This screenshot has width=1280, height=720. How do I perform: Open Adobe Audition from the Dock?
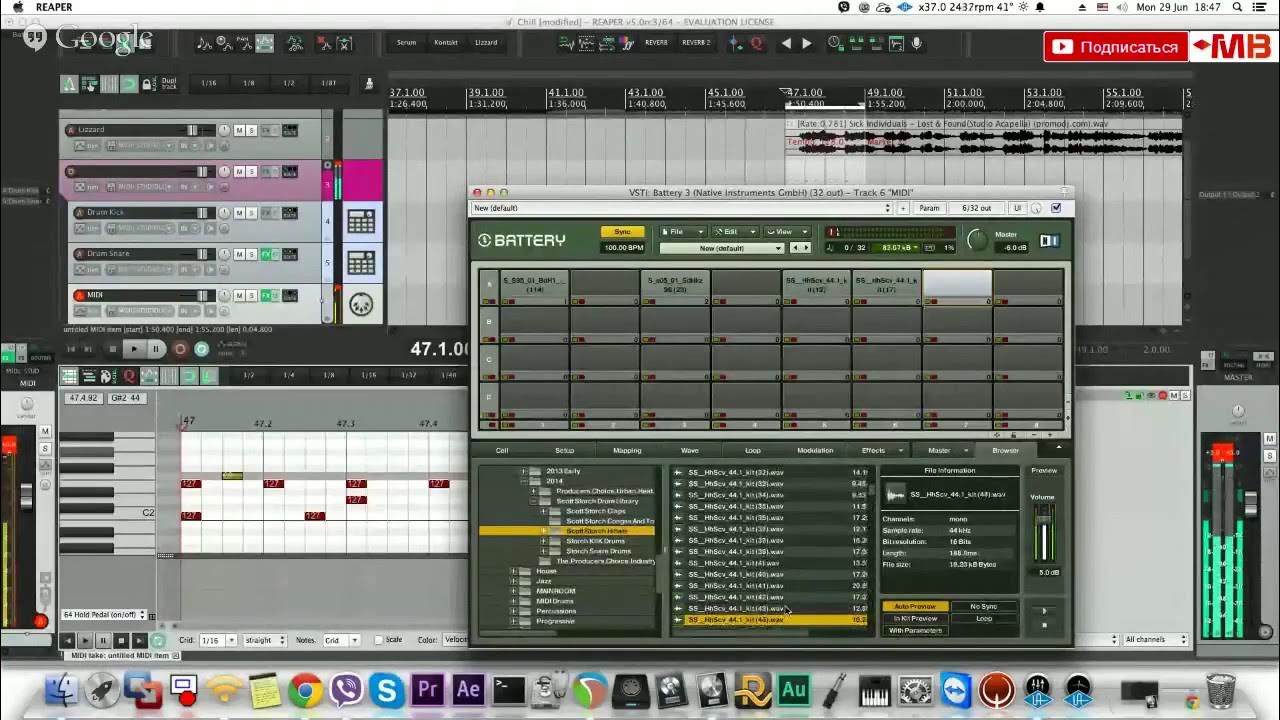tap(794, 690)
